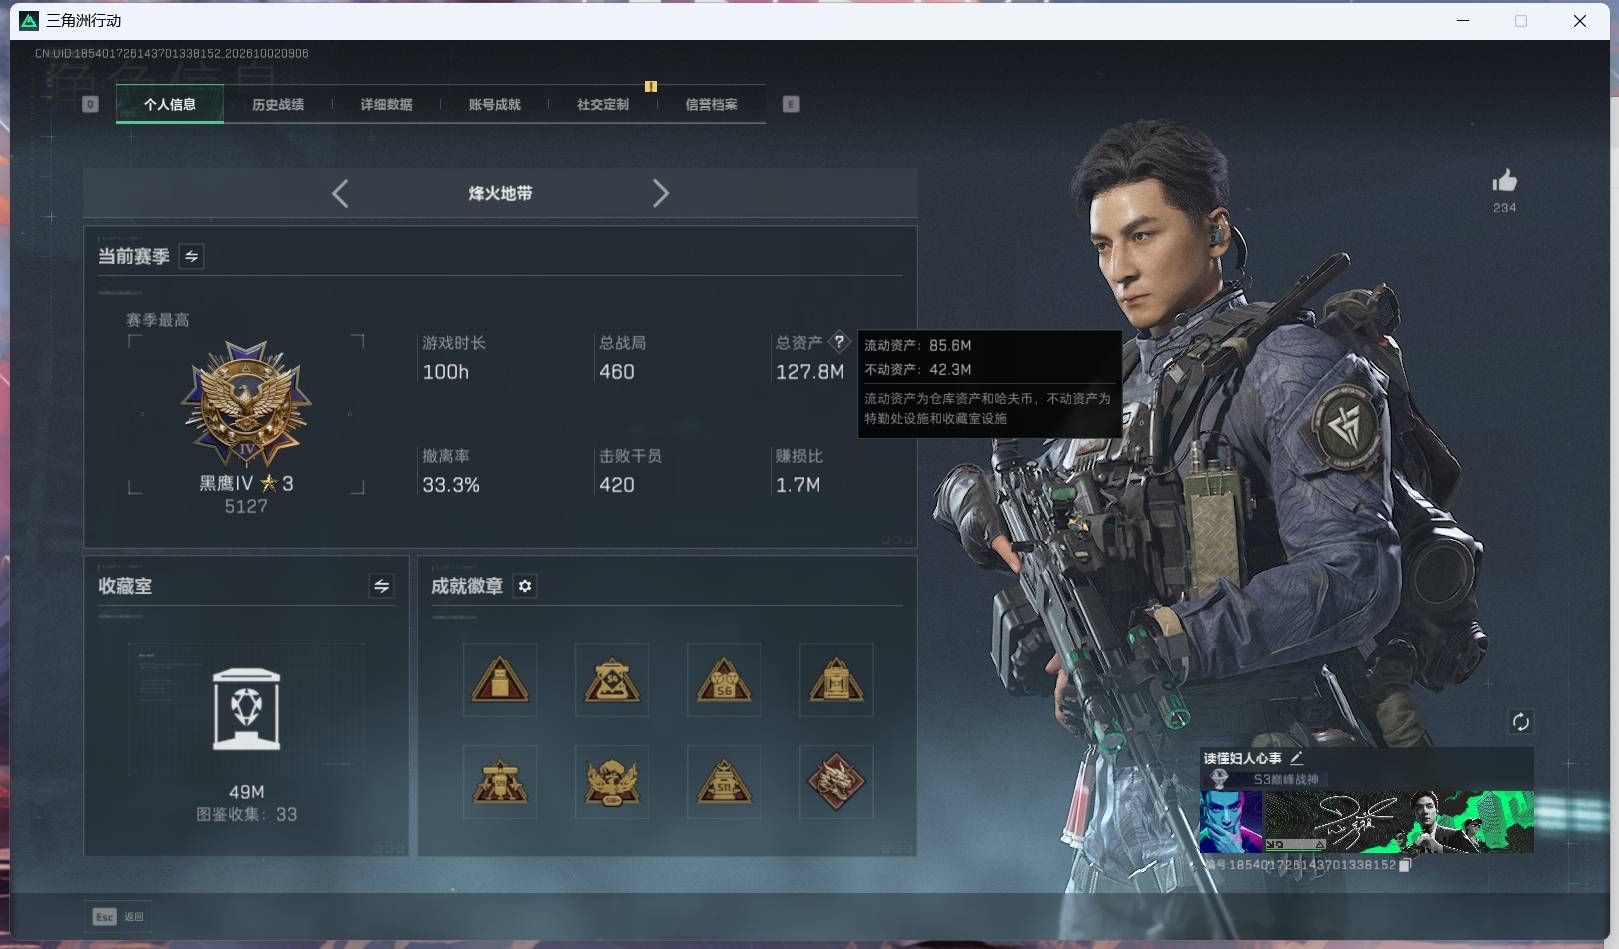Click the 黑鹰IV rank emblem

[246, 404]
